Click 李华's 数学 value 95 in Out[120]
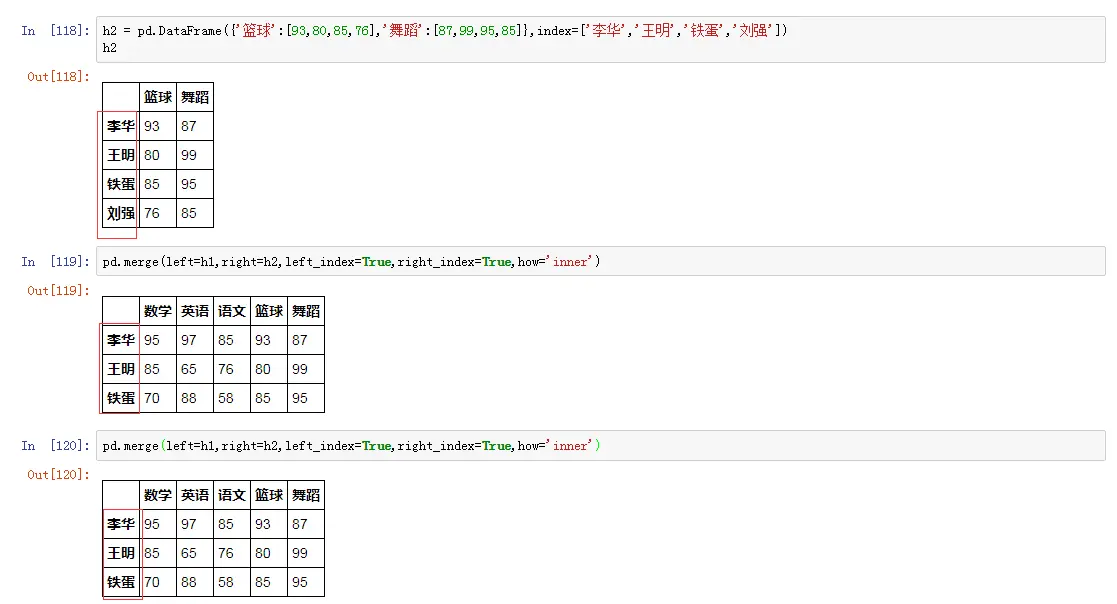The width and height of the screenshot is (1117, 604). (157, 524)
